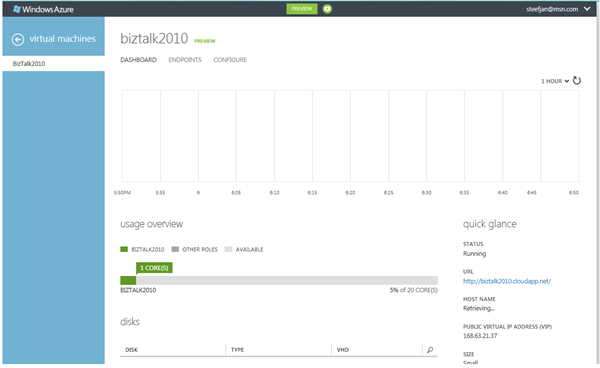600x368 pixels.
Task: Click the 5:50PM chart time label
Action: pos(122,193)
